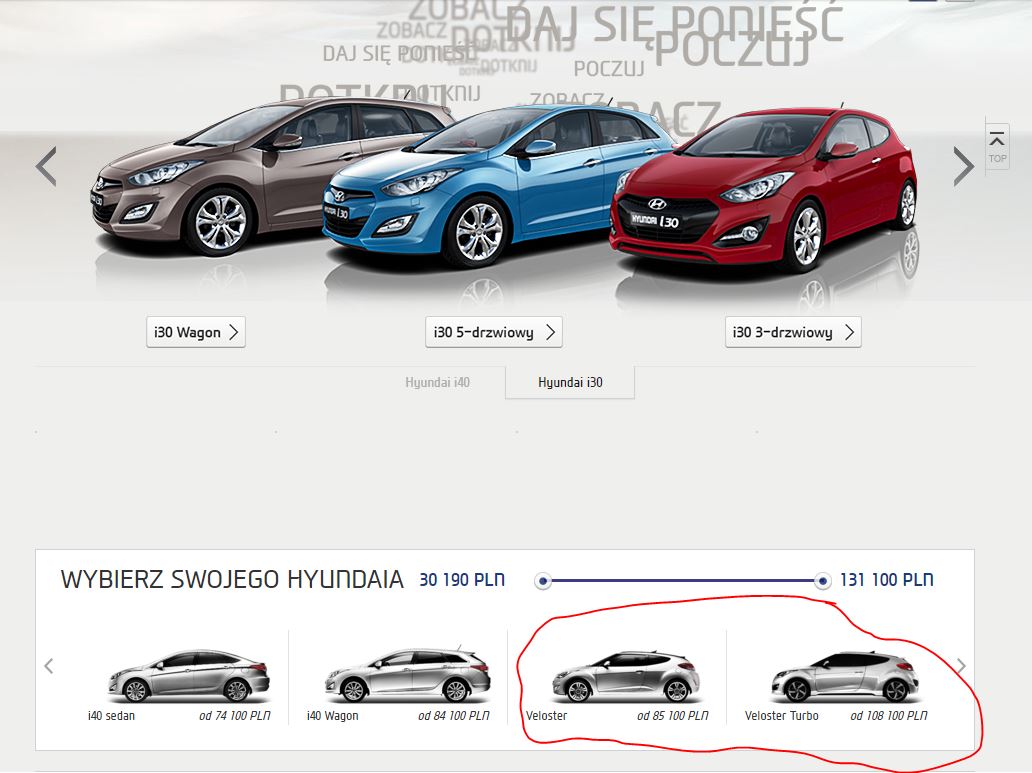
Task: Switch to the Hyundai i40 tab
Action: [437, 382]
